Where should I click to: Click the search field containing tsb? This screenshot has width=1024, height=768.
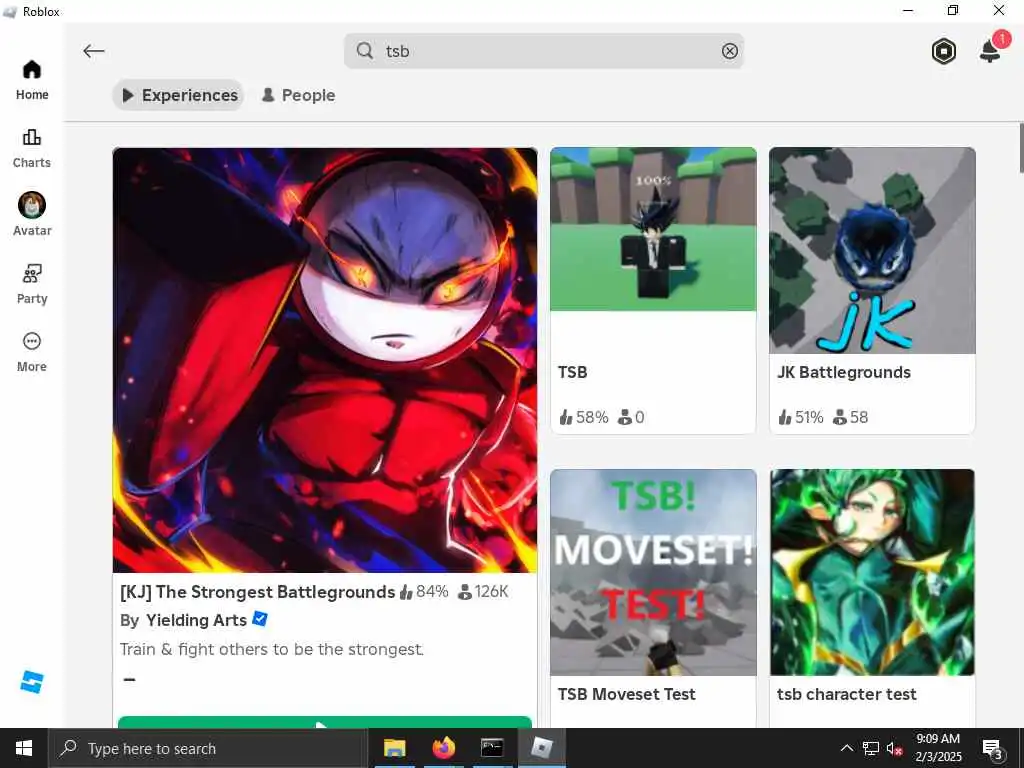543,51
